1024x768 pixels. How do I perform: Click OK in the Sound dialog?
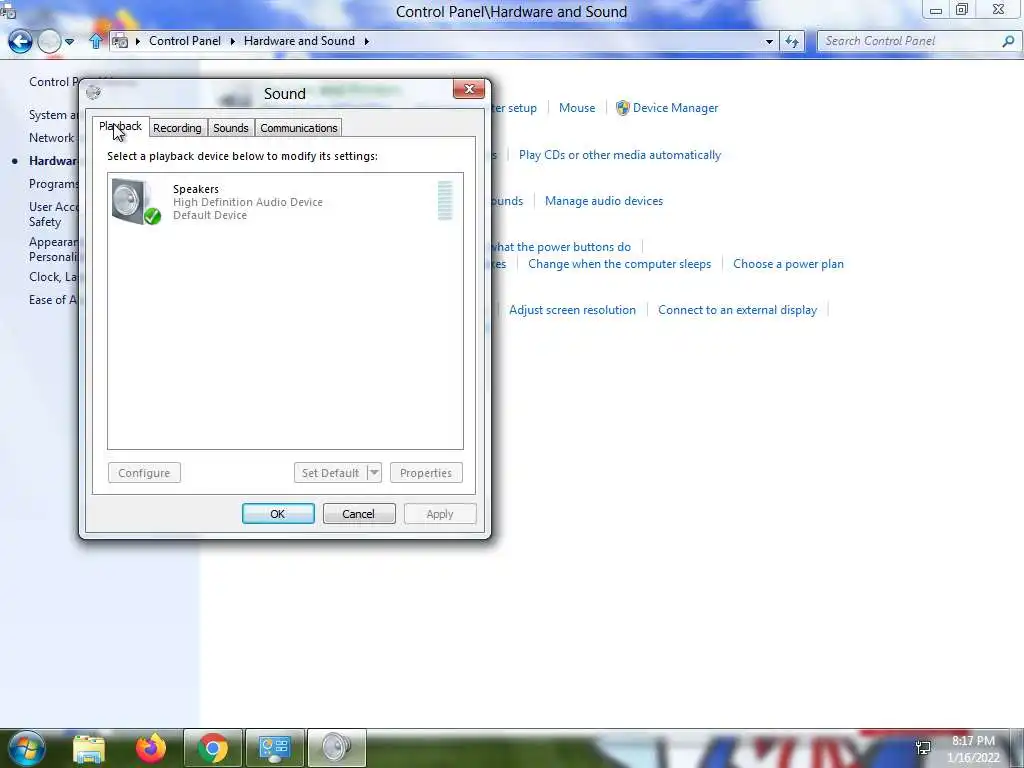[278, 514]
